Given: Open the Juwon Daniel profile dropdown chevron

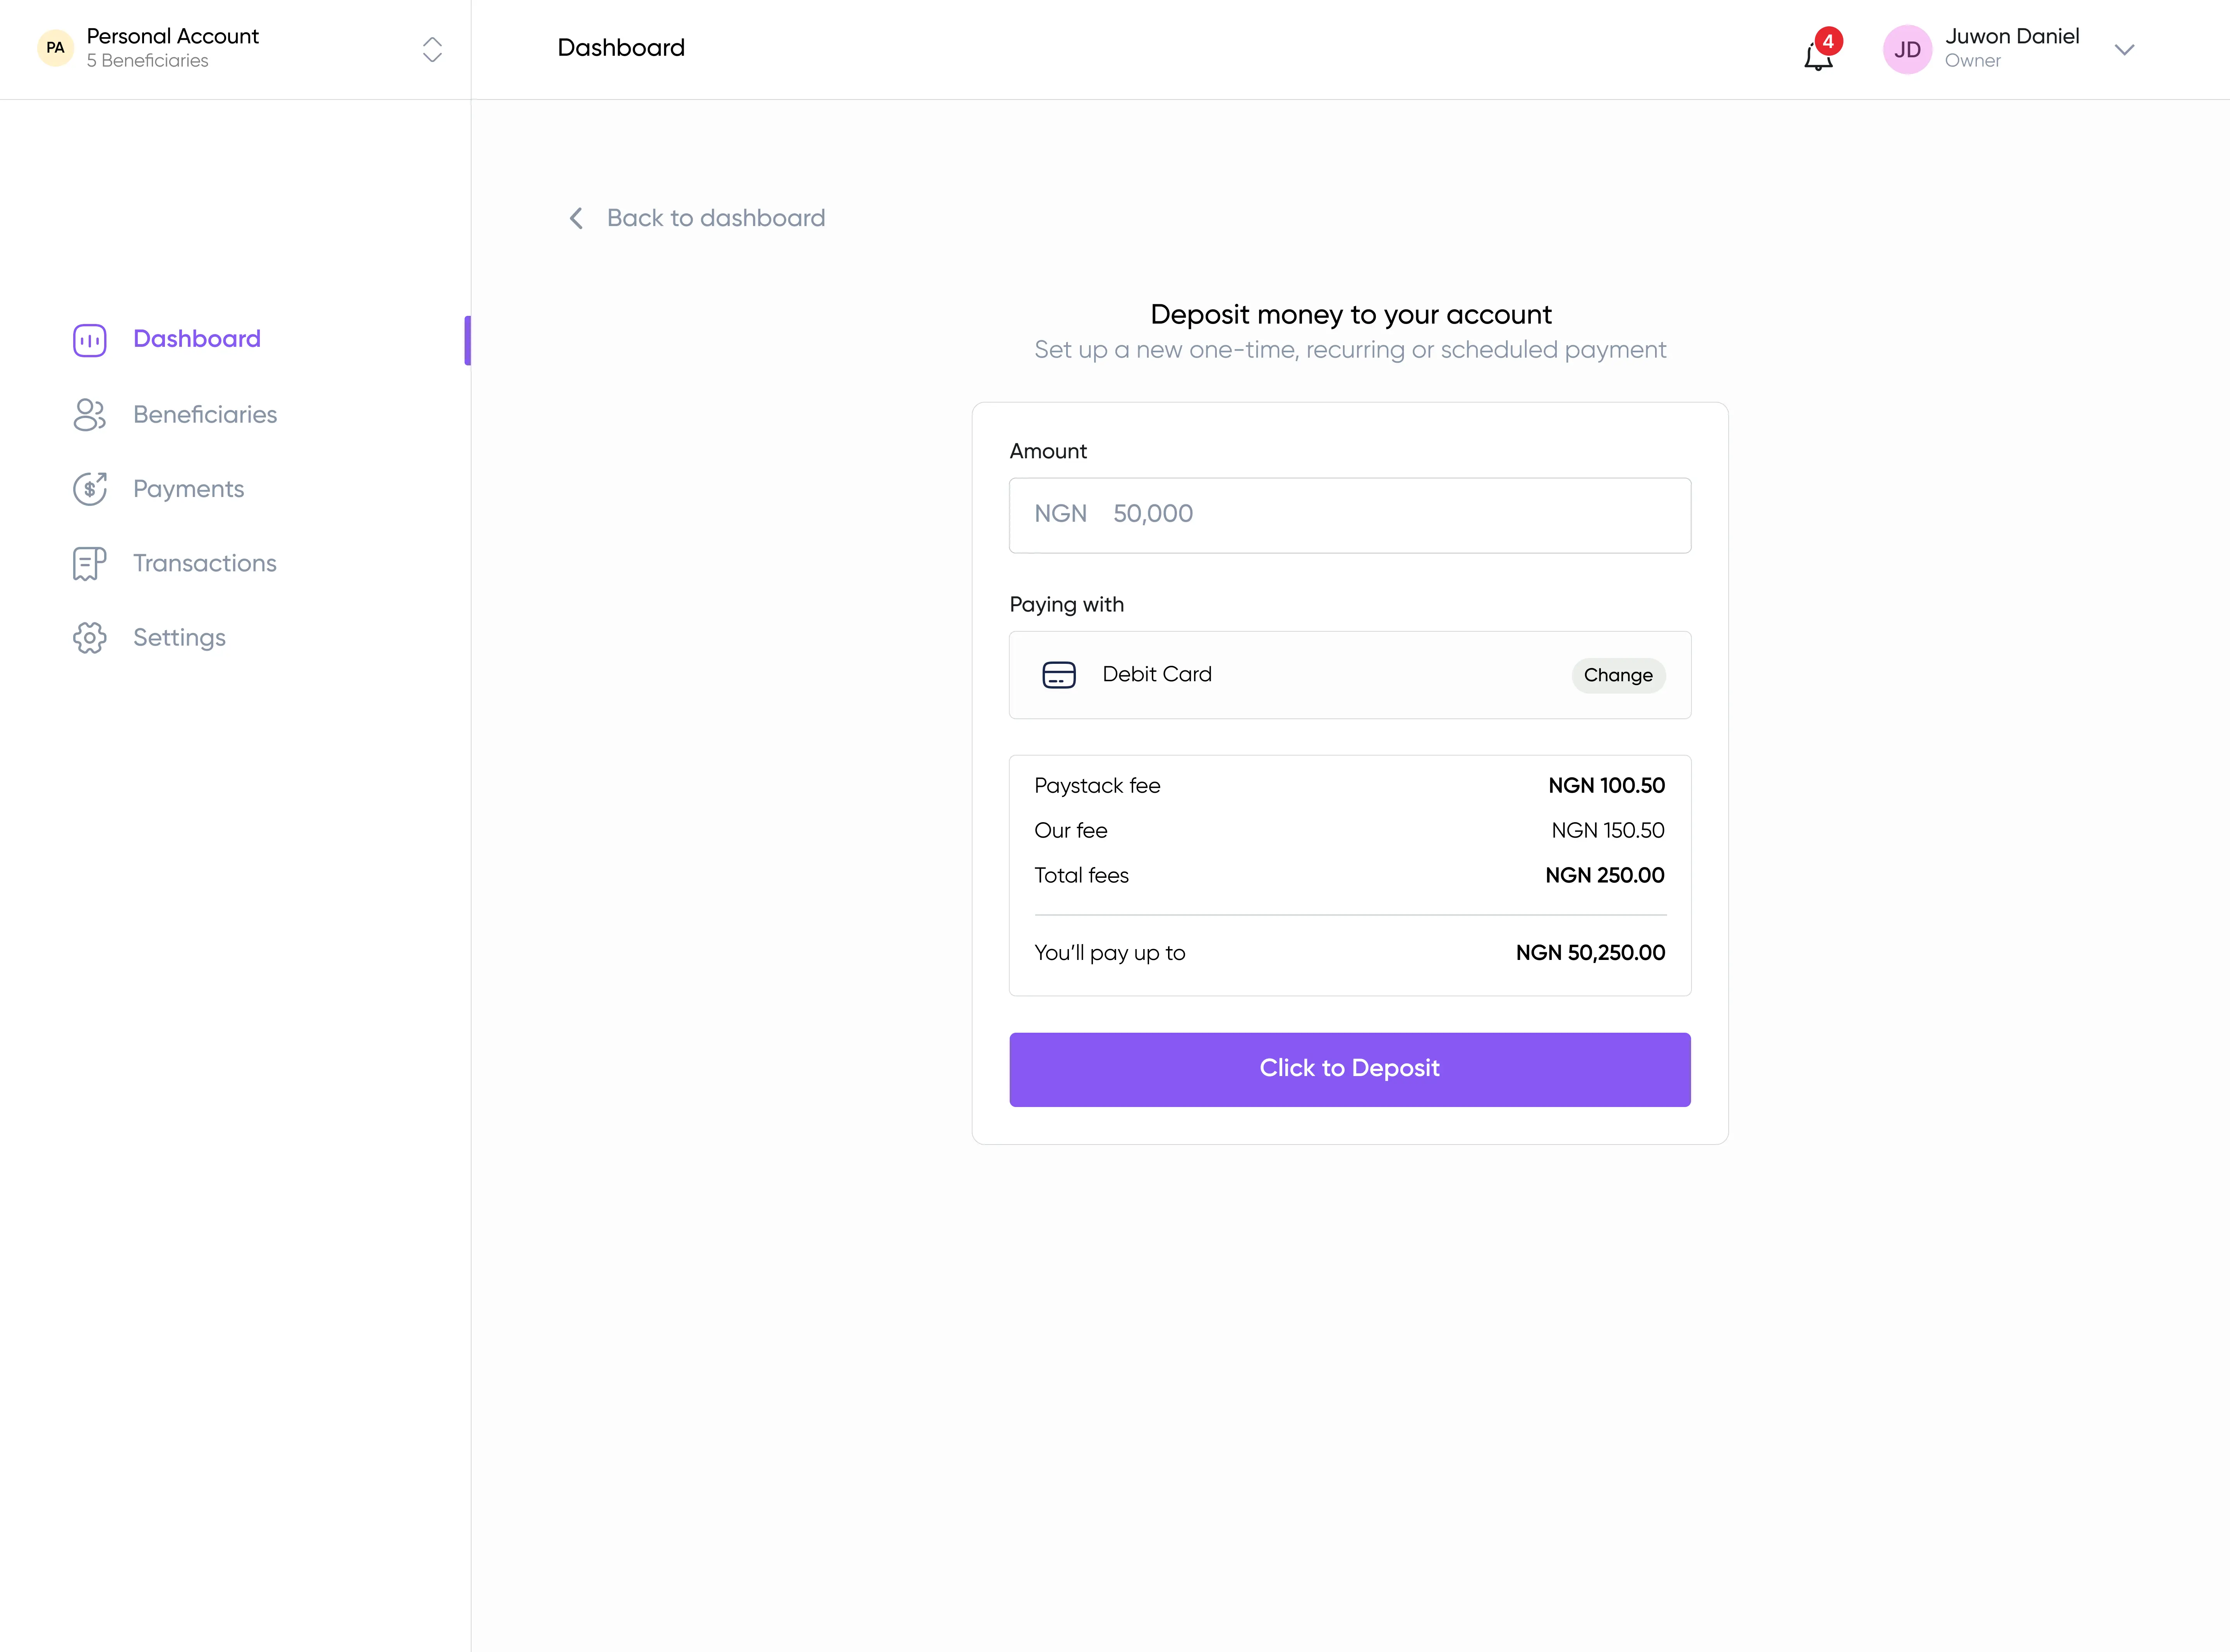Looking at the screenshot, I should coord(2125,50).
